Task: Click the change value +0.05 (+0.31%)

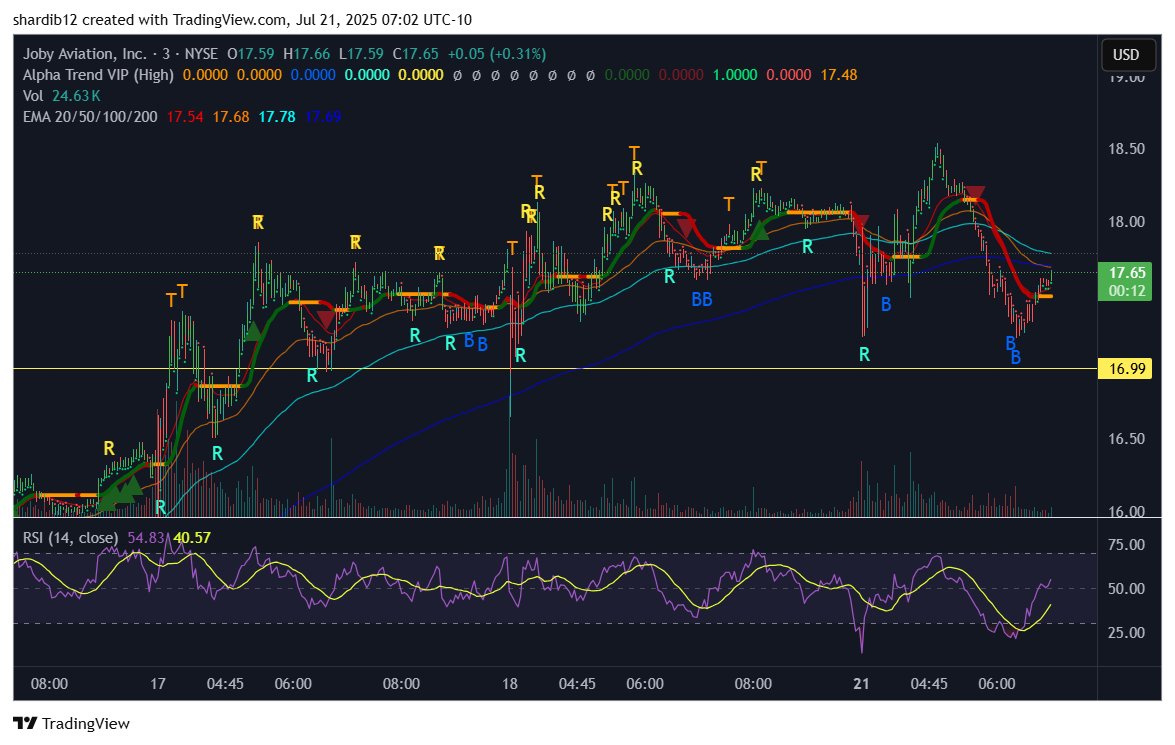Action: pyautogui.click(x=497, y=54)
